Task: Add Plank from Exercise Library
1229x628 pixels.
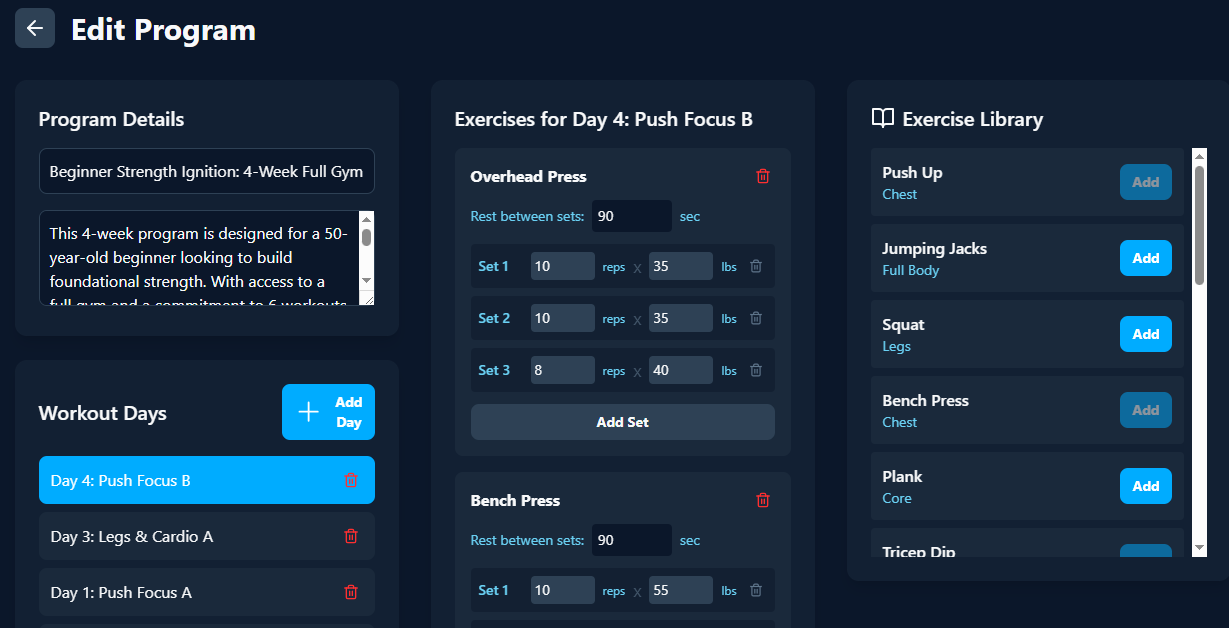Action: (x=1146, y=486)
